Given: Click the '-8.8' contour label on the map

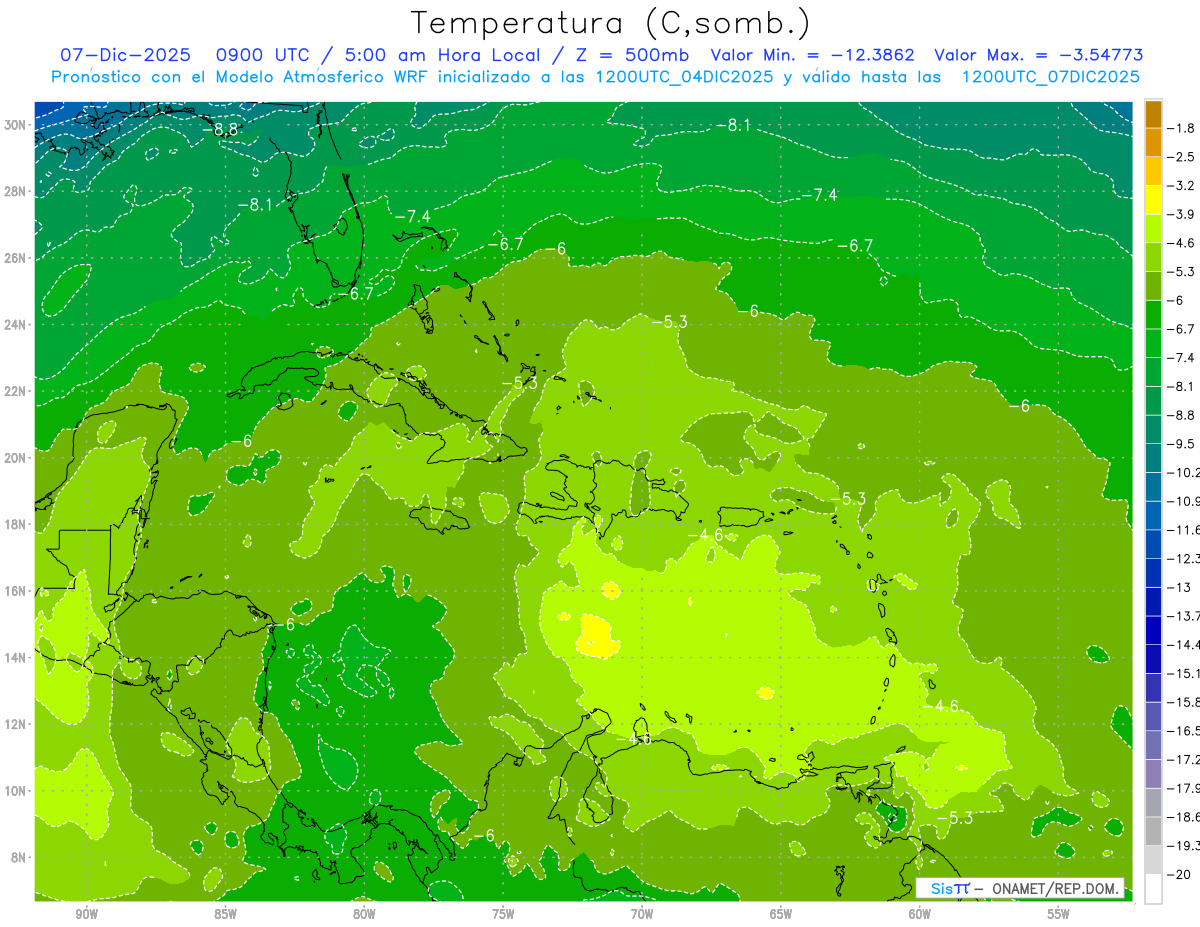Looking at the screenshot, I should point(219,130).
